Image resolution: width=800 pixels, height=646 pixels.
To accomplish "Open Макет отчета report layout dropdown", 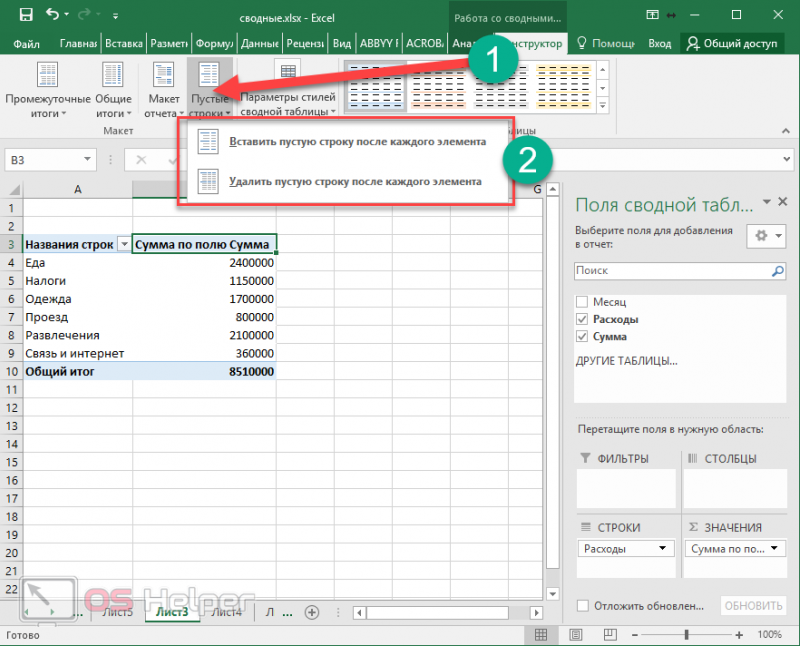I will 164,90.
